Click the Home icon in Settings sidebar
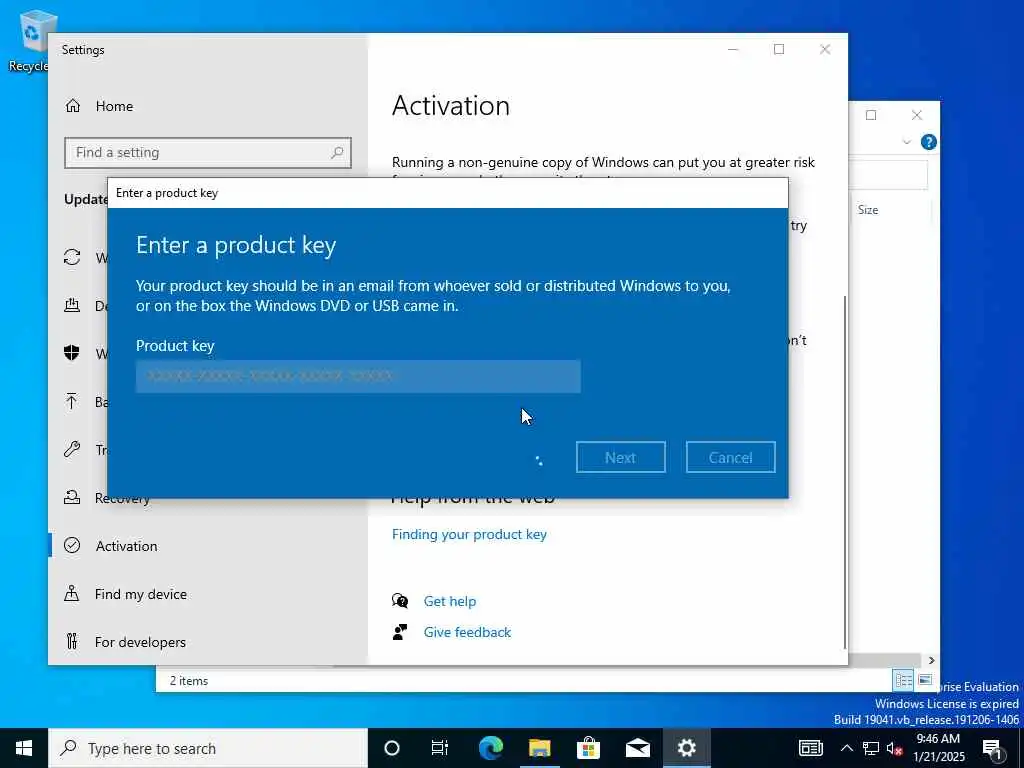The height and width of the screenshot is (768, 1024). click(72, 106)
